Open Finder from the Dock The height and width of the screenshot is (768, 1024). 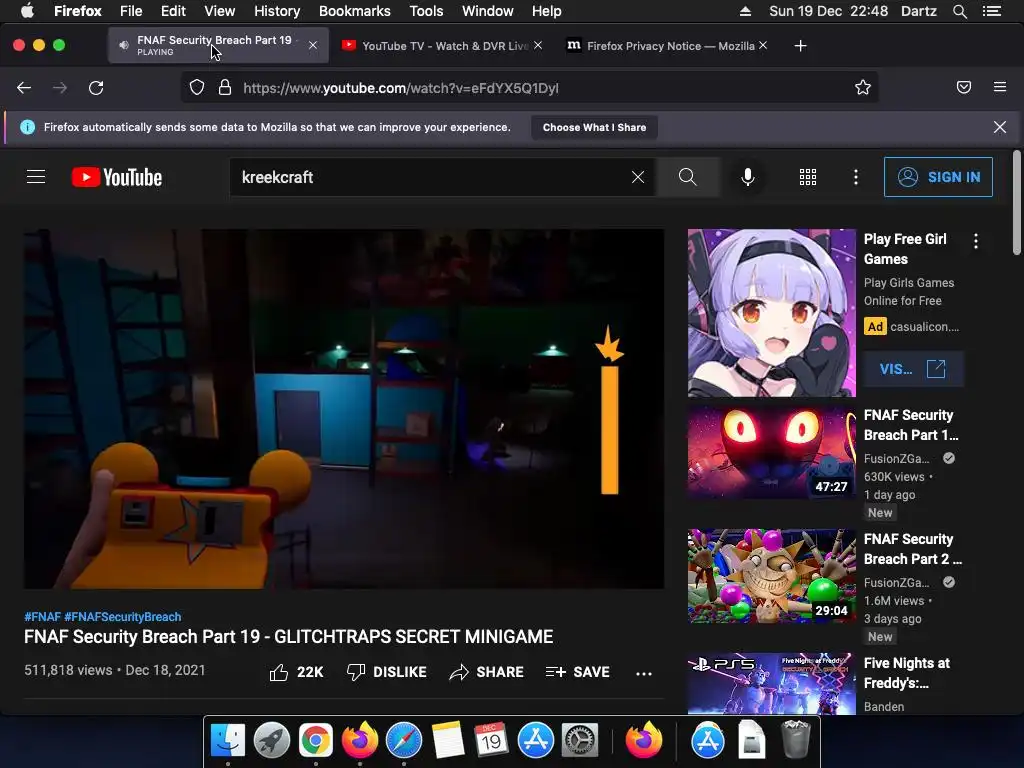point(227,740)
